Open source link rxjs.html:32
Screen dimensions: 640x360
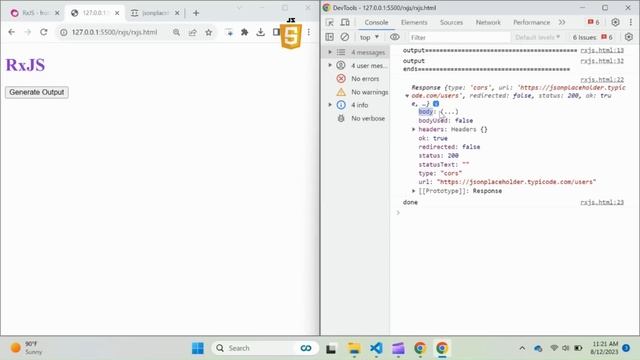[x=602, y=61]
